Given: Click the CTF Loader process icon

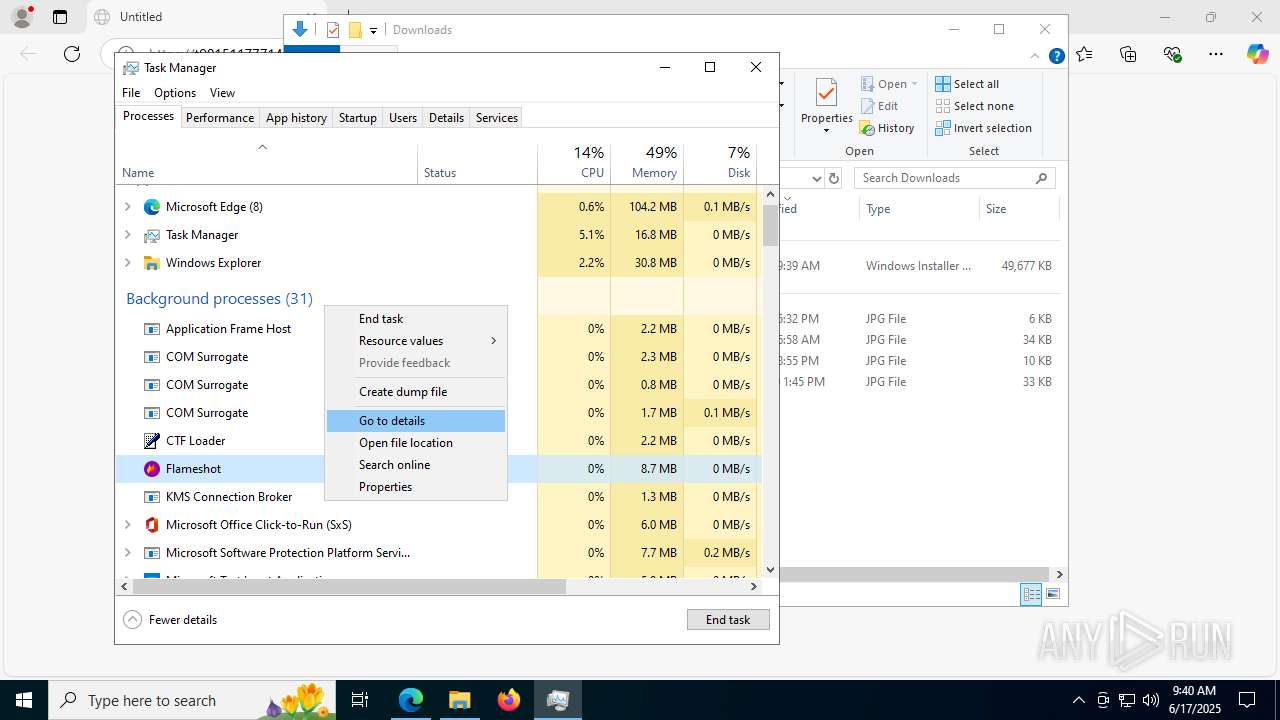Looking at the screenshot, I should click(x=152, y=441).
